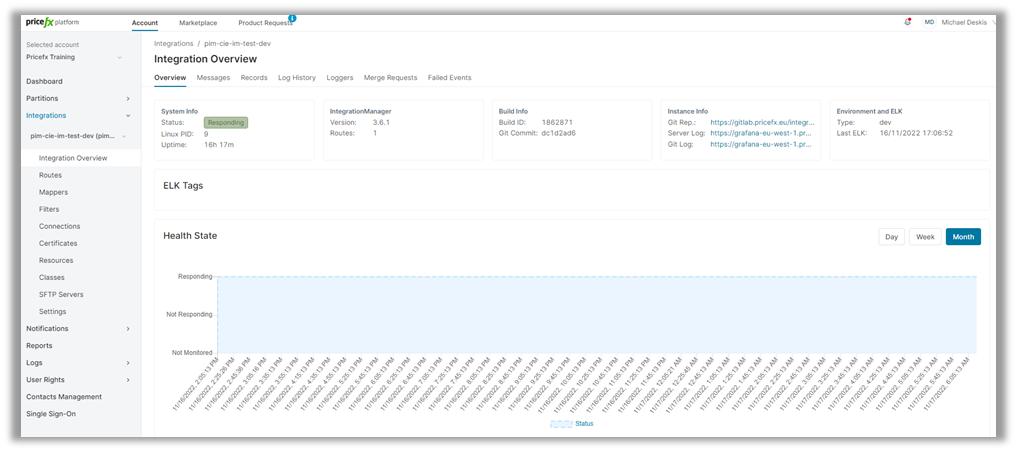Switch health chart to Week view
Screen dimensions: 1017x452
click(x=925, y=237)
